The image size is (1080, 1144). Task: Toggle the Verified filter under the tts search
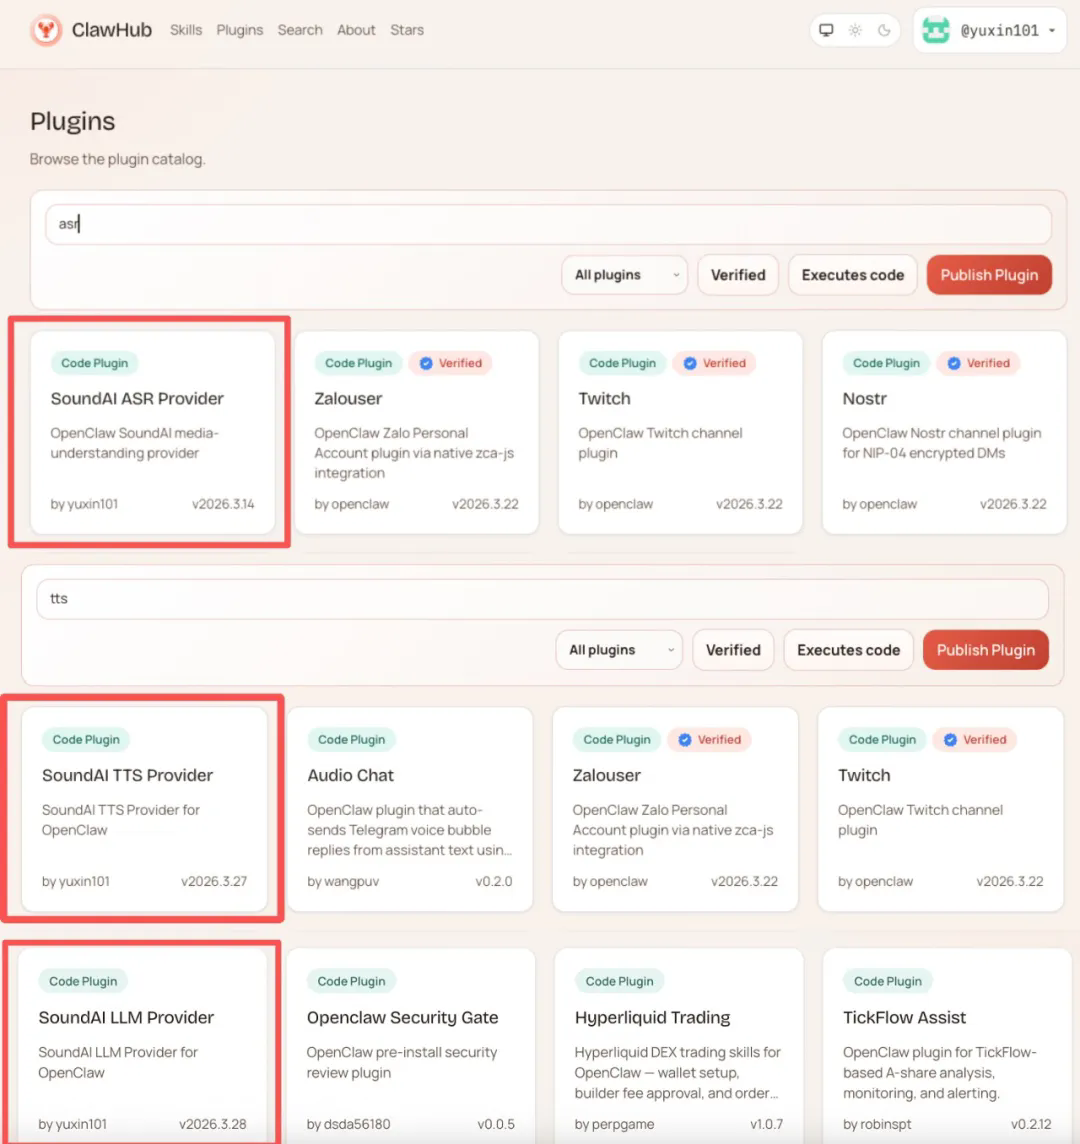733,650
